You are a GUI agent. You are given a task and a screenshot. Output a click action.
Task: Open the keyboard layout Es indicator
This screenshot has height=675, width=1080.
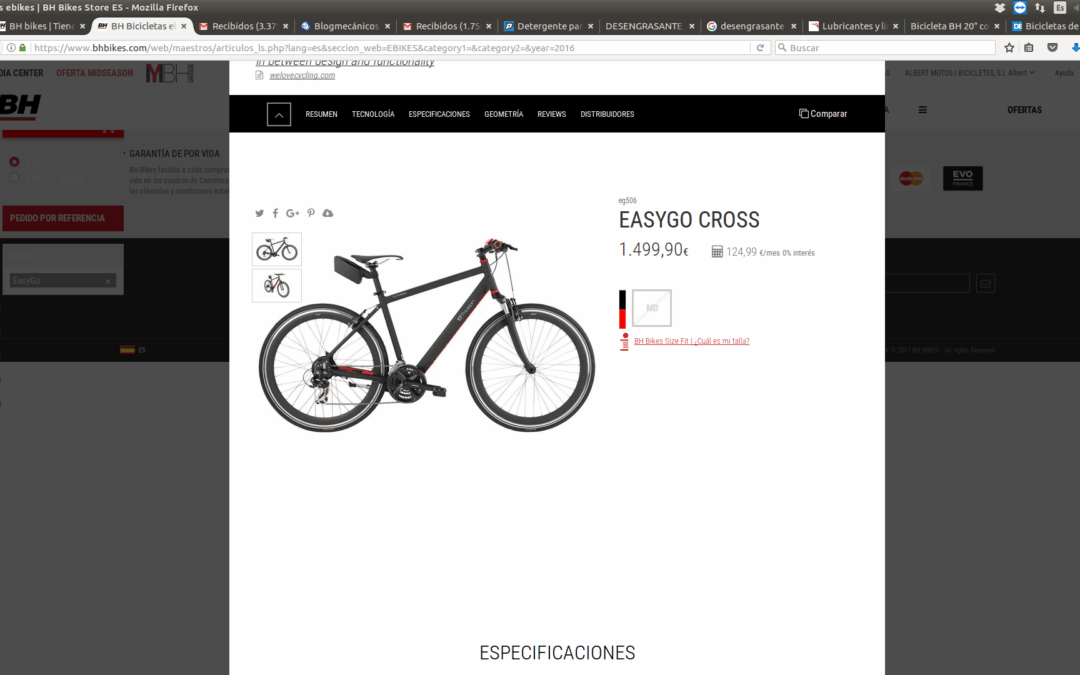coord(1060,8)
